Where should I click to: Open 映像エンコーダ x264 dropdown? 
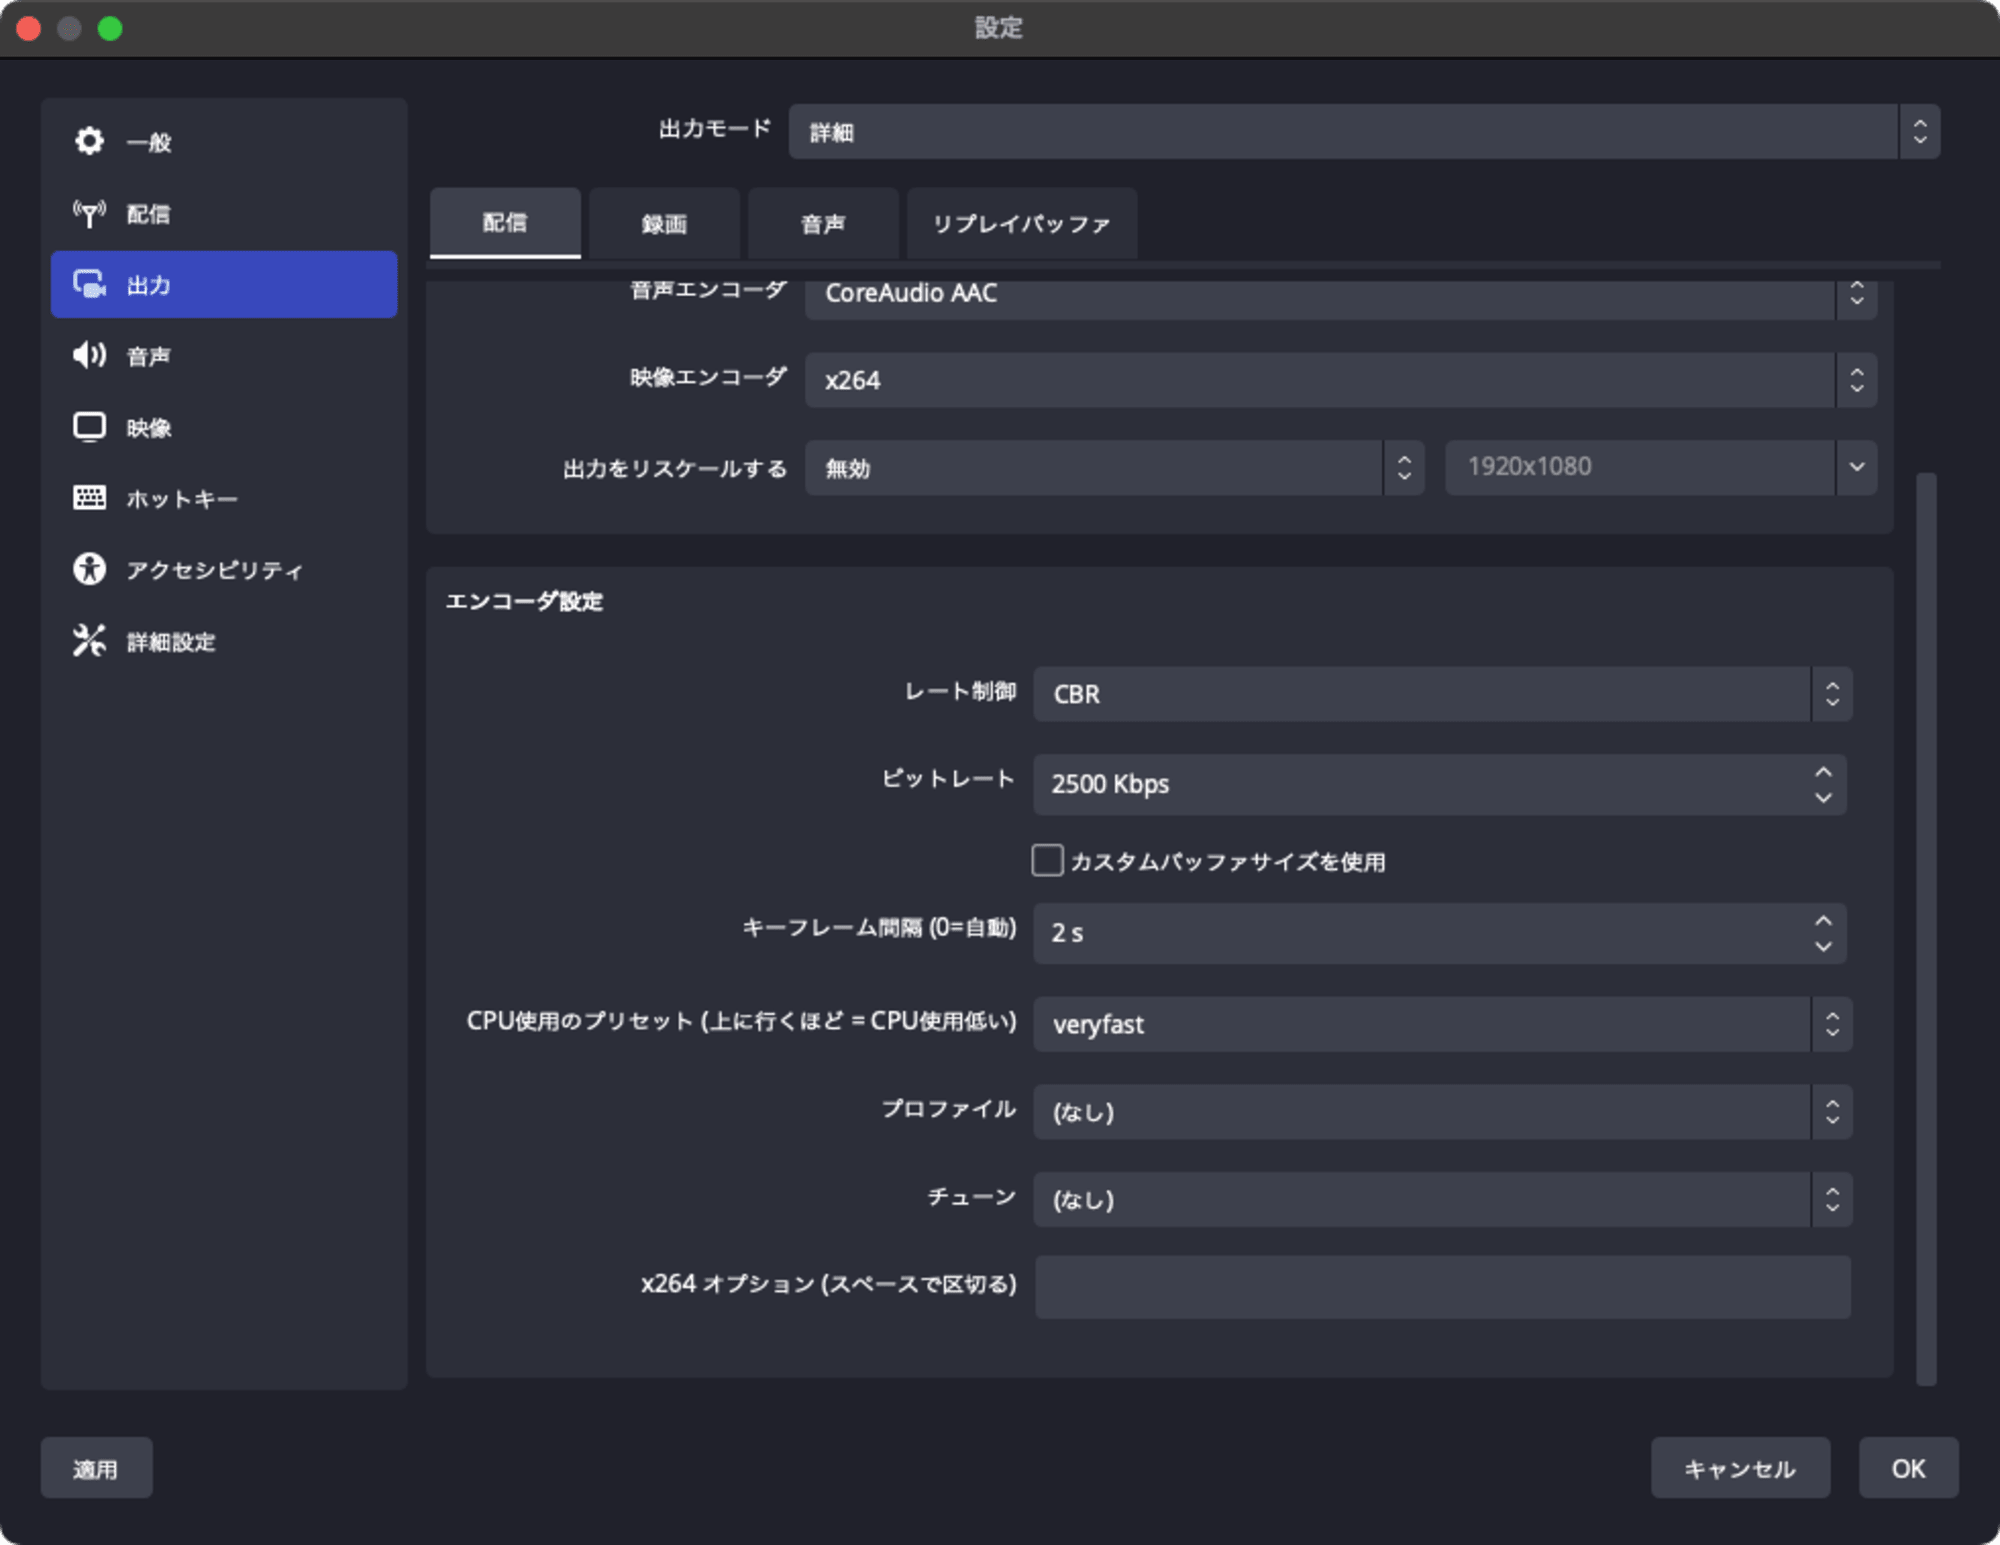point(1340,380)
